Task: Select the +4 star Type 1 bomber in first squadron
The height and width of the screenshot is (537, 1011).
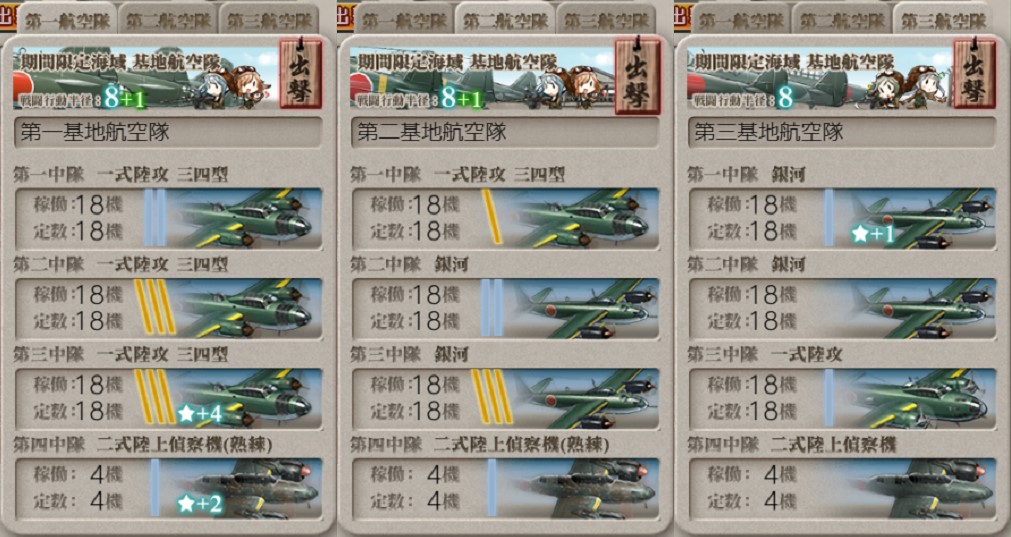Action: [x=168, y=398]
